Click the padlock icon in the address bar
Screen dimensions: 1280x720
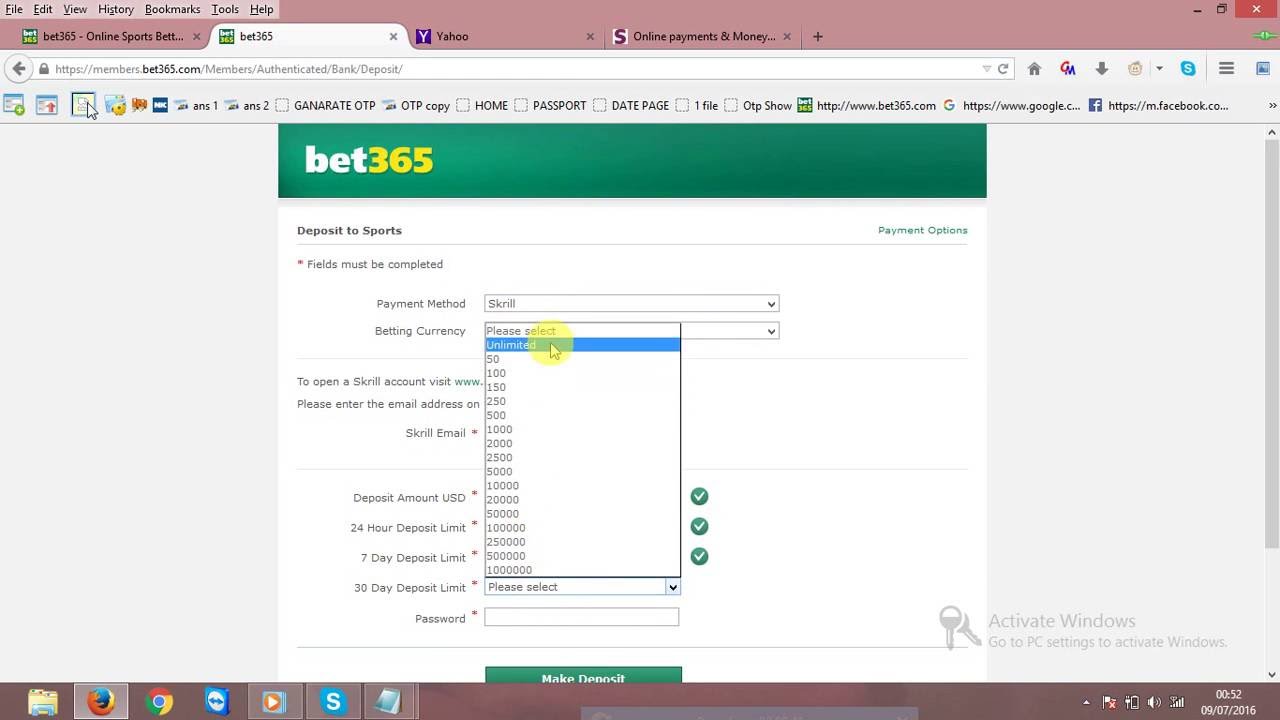44,69
